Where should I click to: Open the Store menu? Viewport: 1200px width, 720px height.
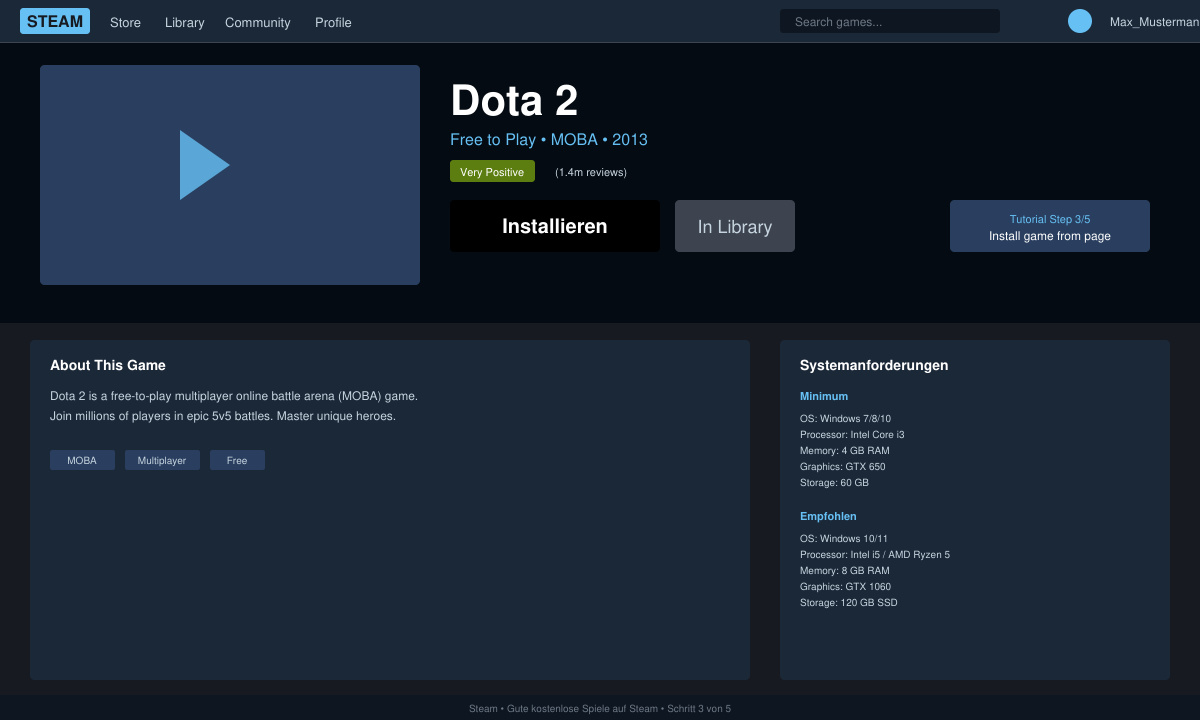pyautogui.click(x=125, y=22)
